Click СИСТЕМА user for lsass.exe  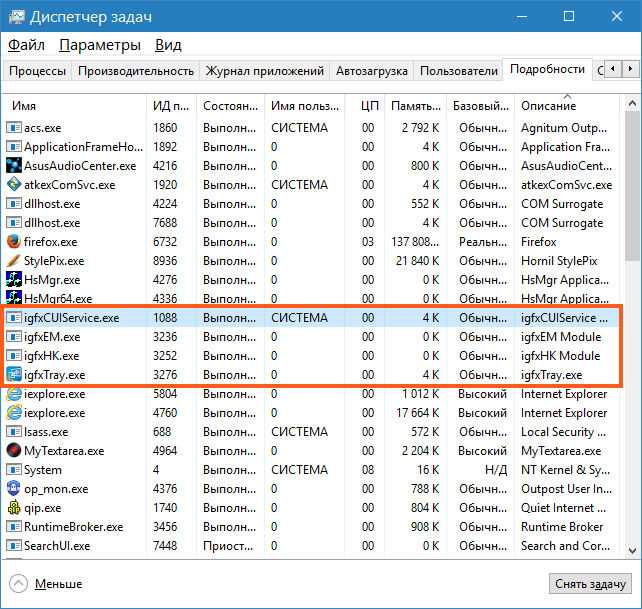coord(299,432)
